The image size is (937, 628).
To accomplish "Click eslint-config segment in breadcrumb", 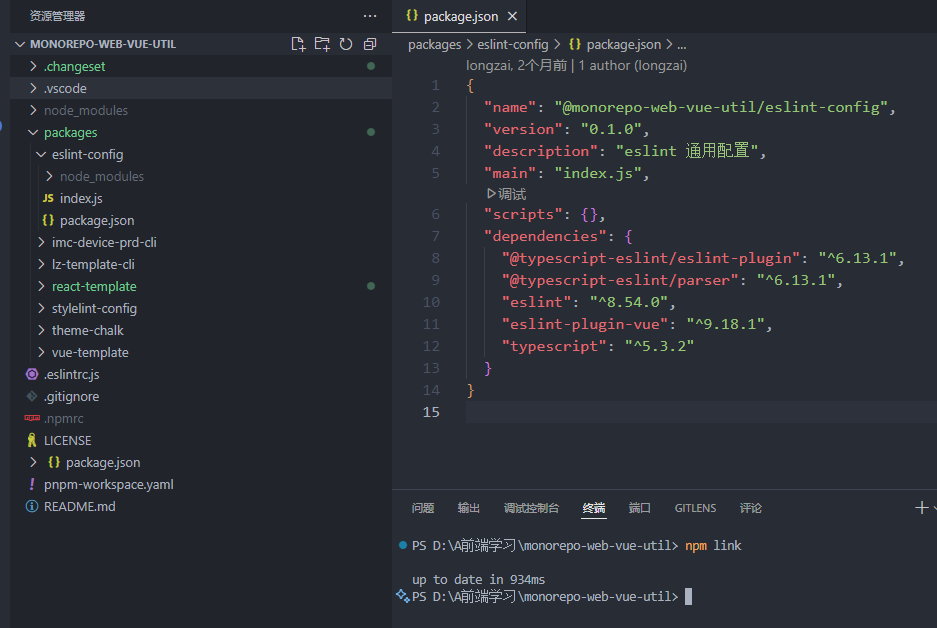I will (513, 45).
